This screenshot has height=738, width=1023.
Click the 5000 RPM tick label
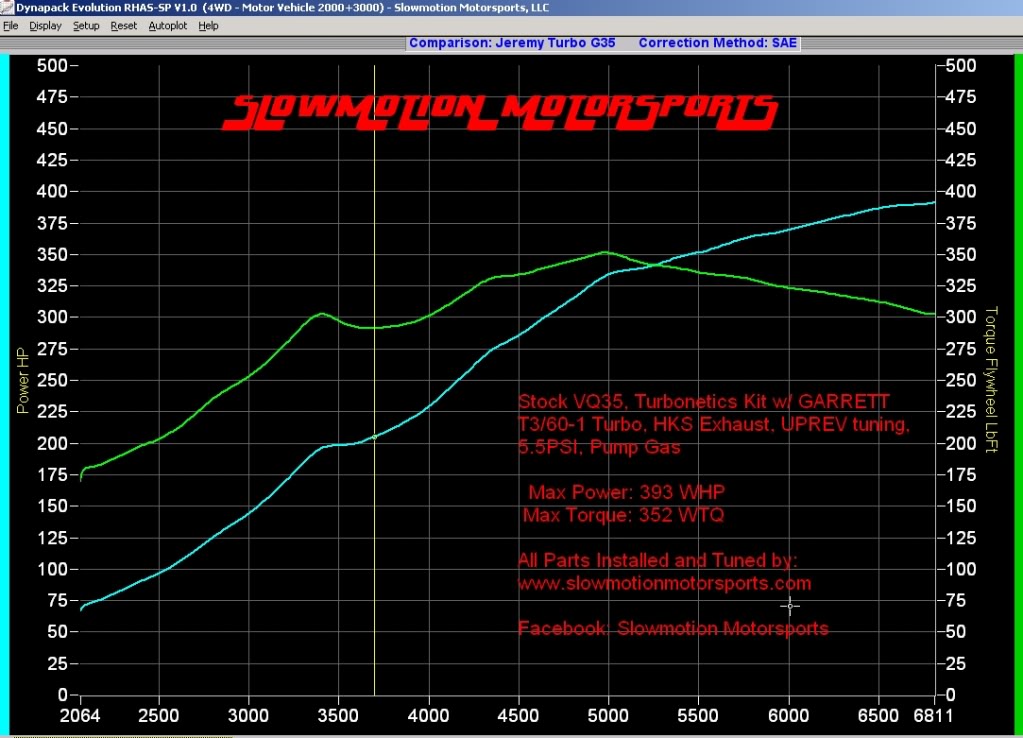[x=608, y=716]
